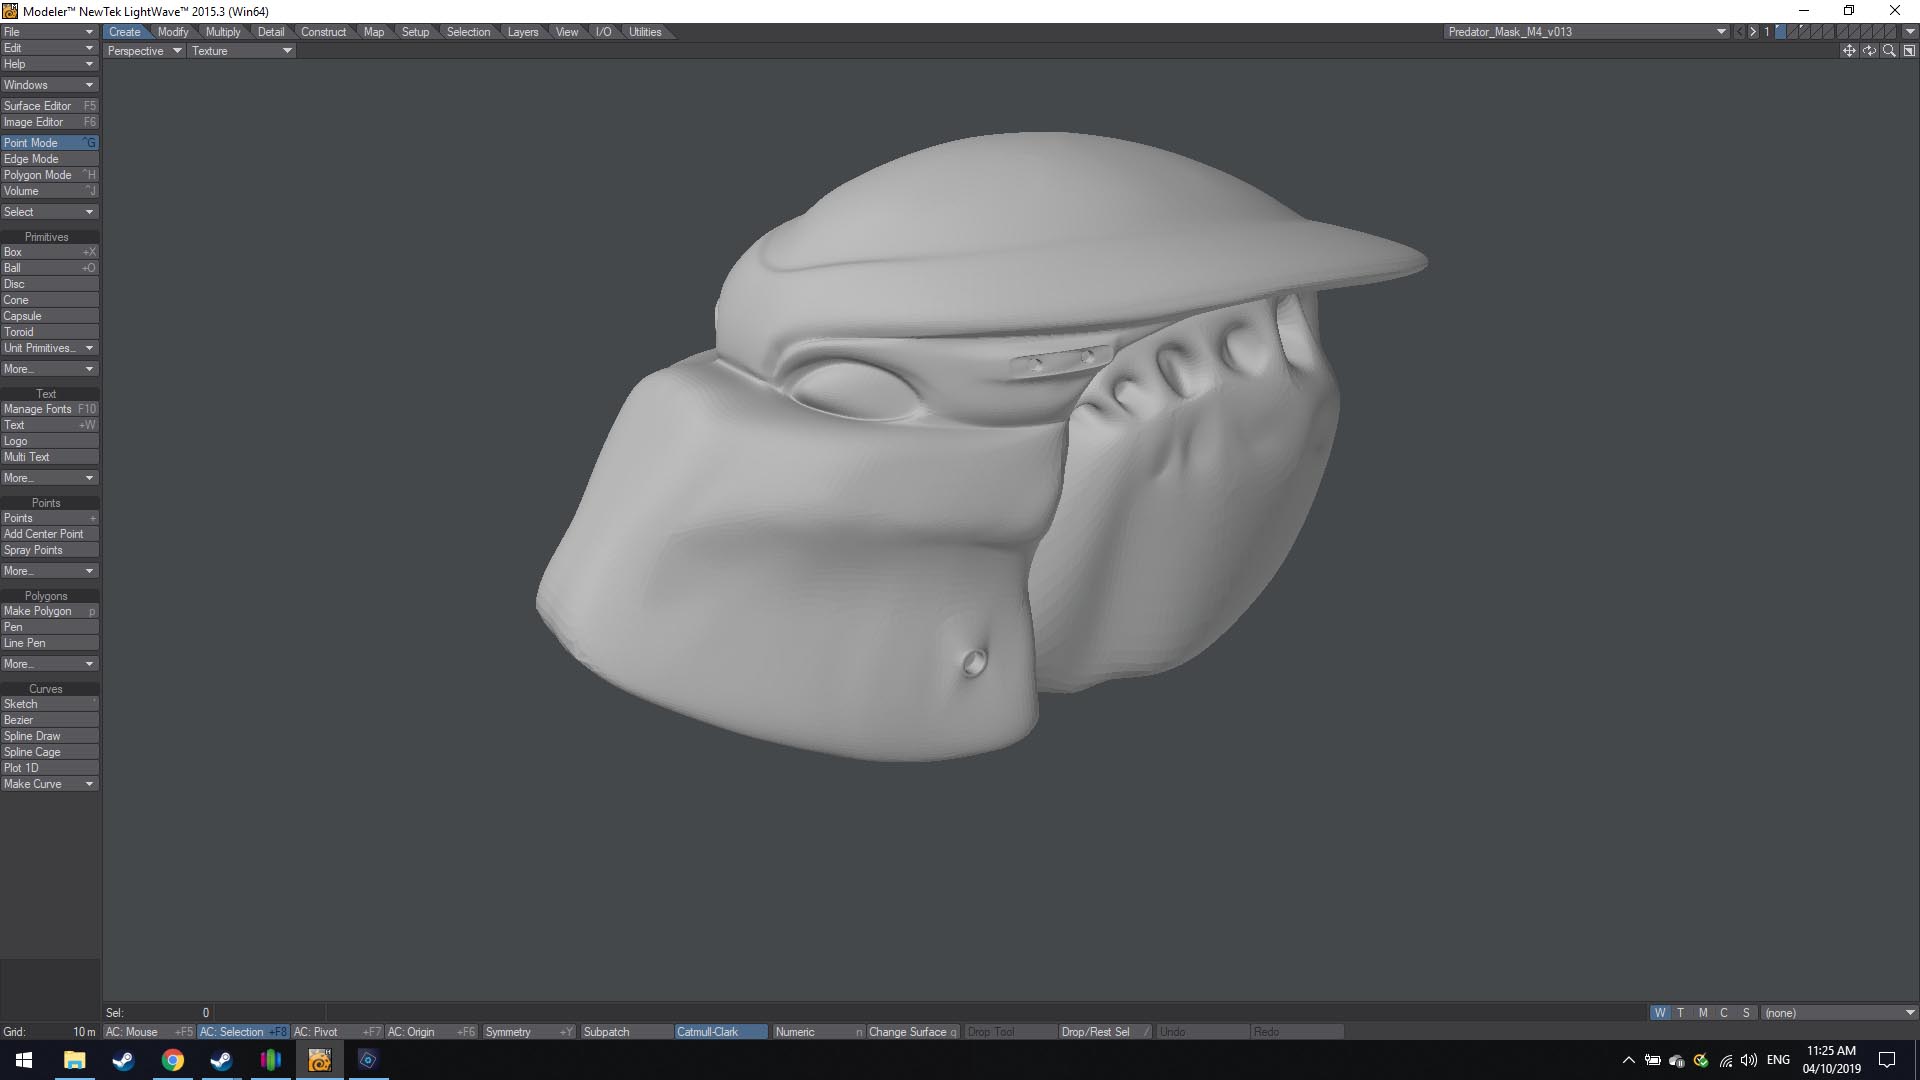
Task: Activate Polygon Mode
Action: coord(49,175)
